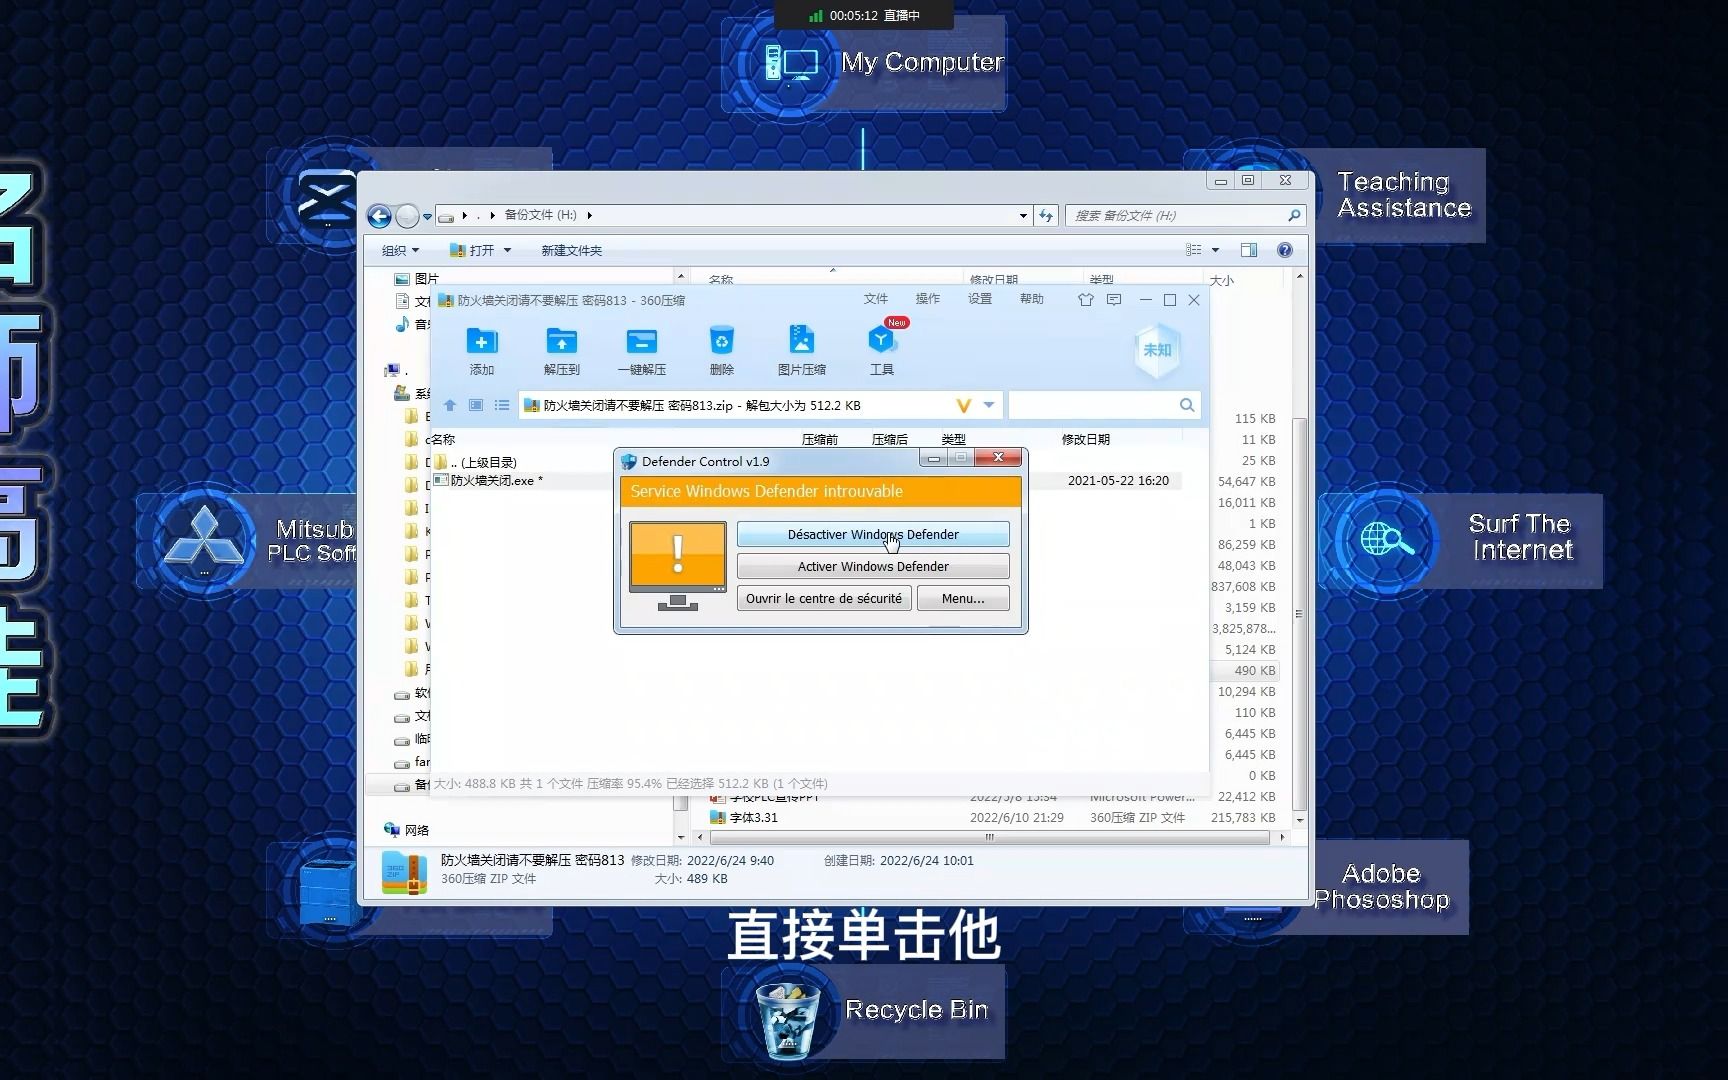Open the 组织 dropdown in Explorer

(400, 250)
